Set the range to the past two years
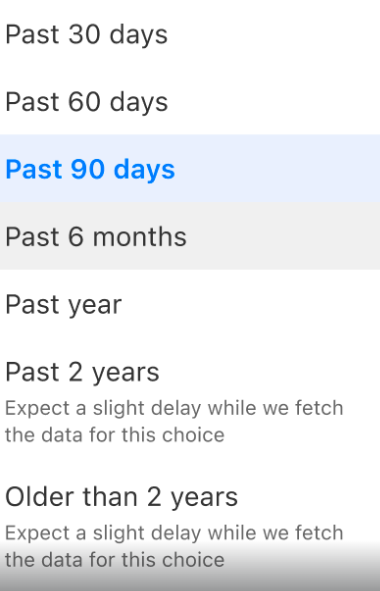380x591 pixels. (x=190, y=400)
